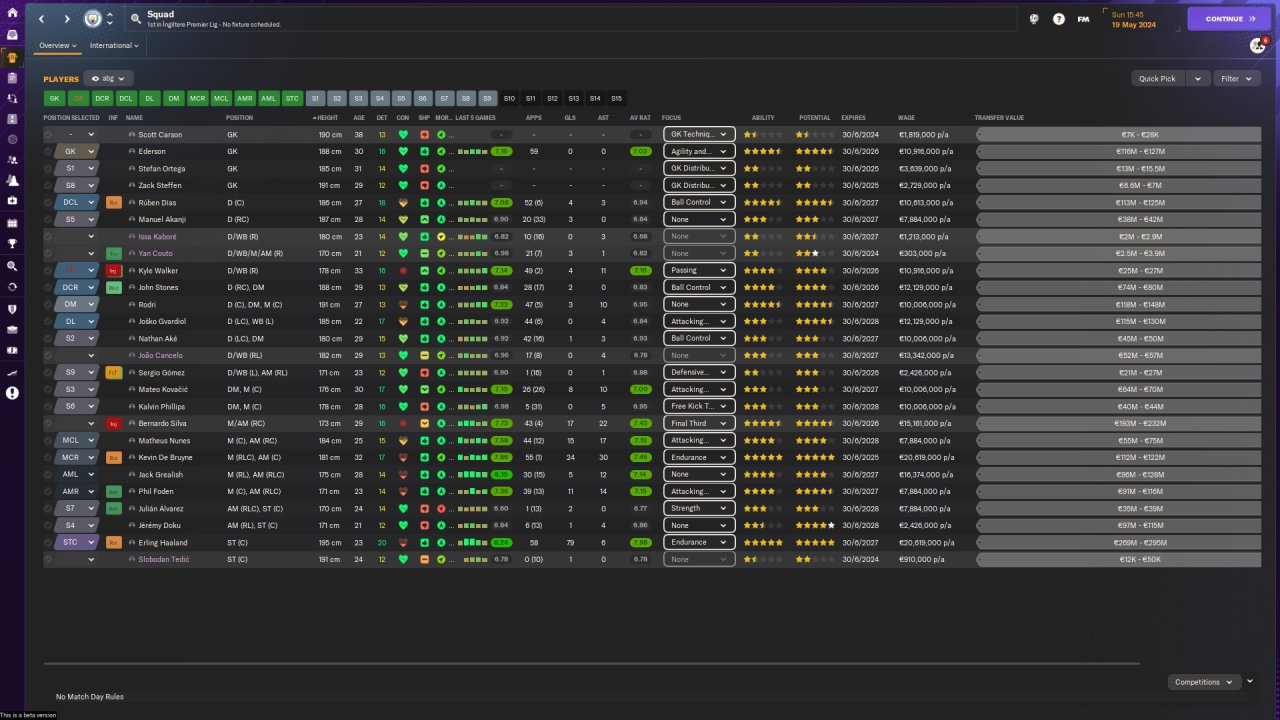1280x720 pixels.
Task: Tick the selection circle for Phil Foden
Action: tap(47, 492)
